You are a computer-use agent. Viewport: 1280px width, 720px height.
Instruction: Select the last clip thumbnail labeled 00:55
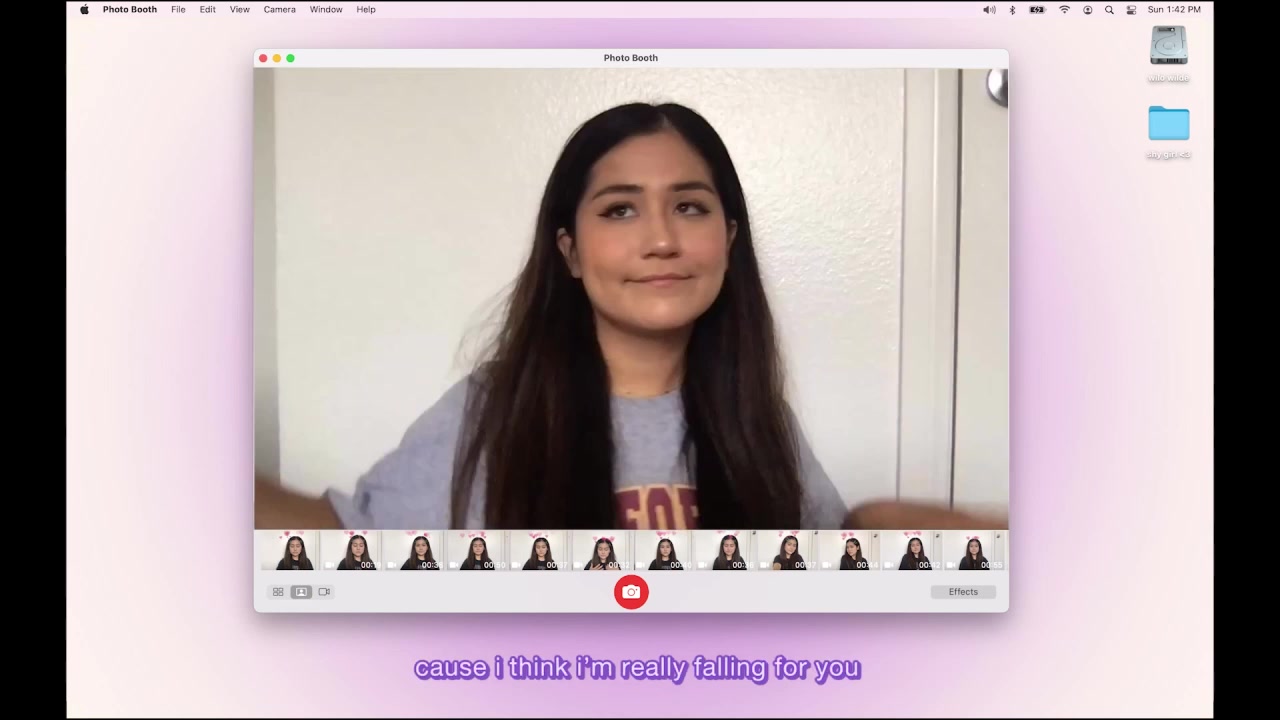click(975, 551)
